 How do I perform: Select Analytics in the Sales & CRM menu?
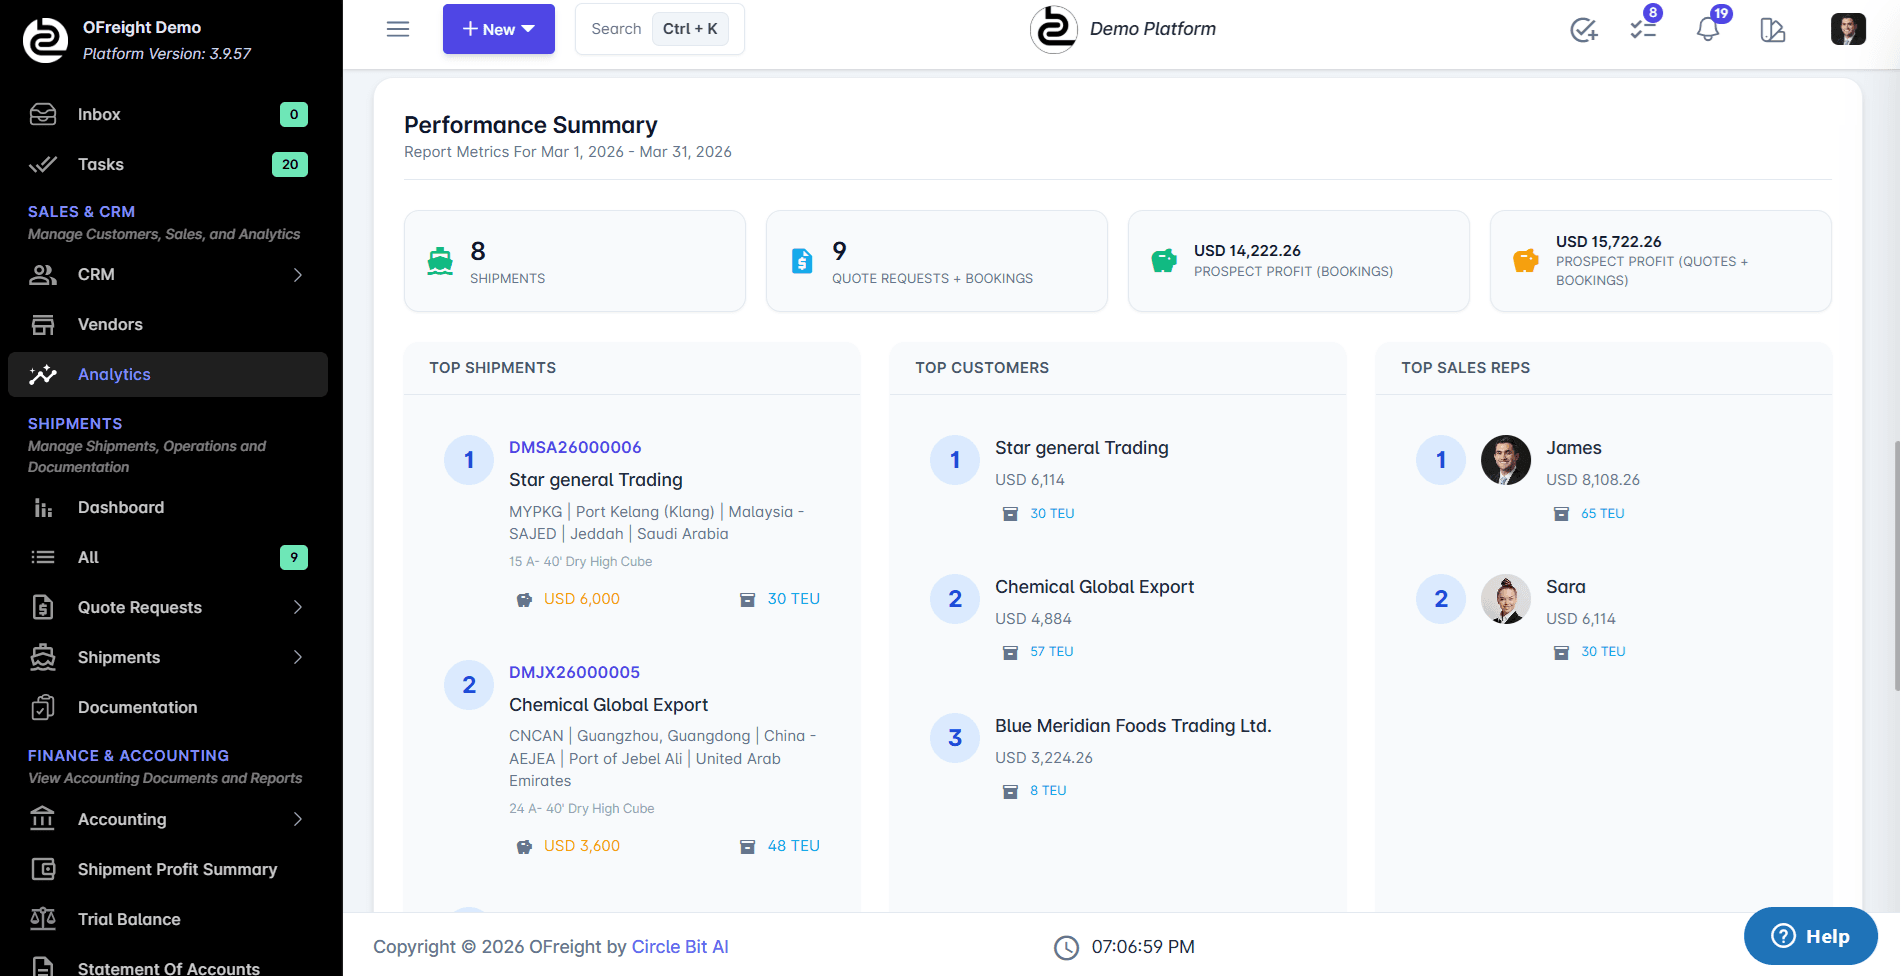click(114, 374)
